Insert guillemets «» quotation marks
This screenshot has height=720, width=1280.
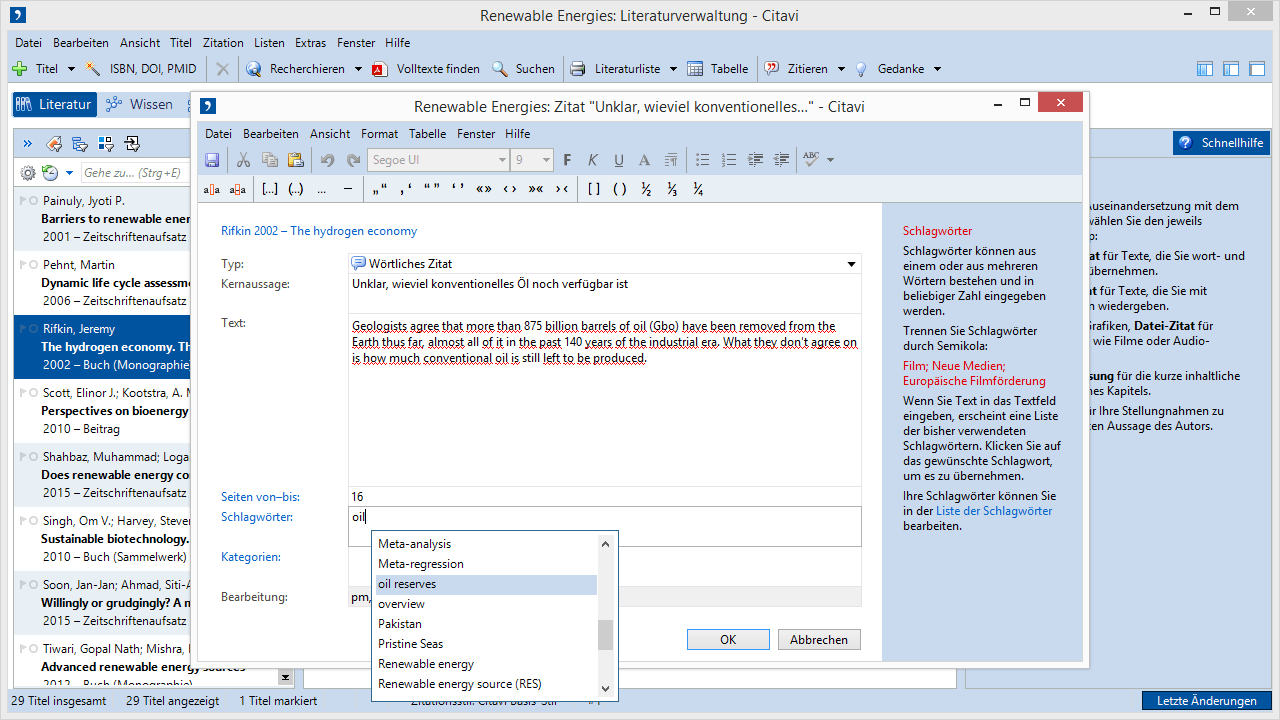tap(484, 189)
